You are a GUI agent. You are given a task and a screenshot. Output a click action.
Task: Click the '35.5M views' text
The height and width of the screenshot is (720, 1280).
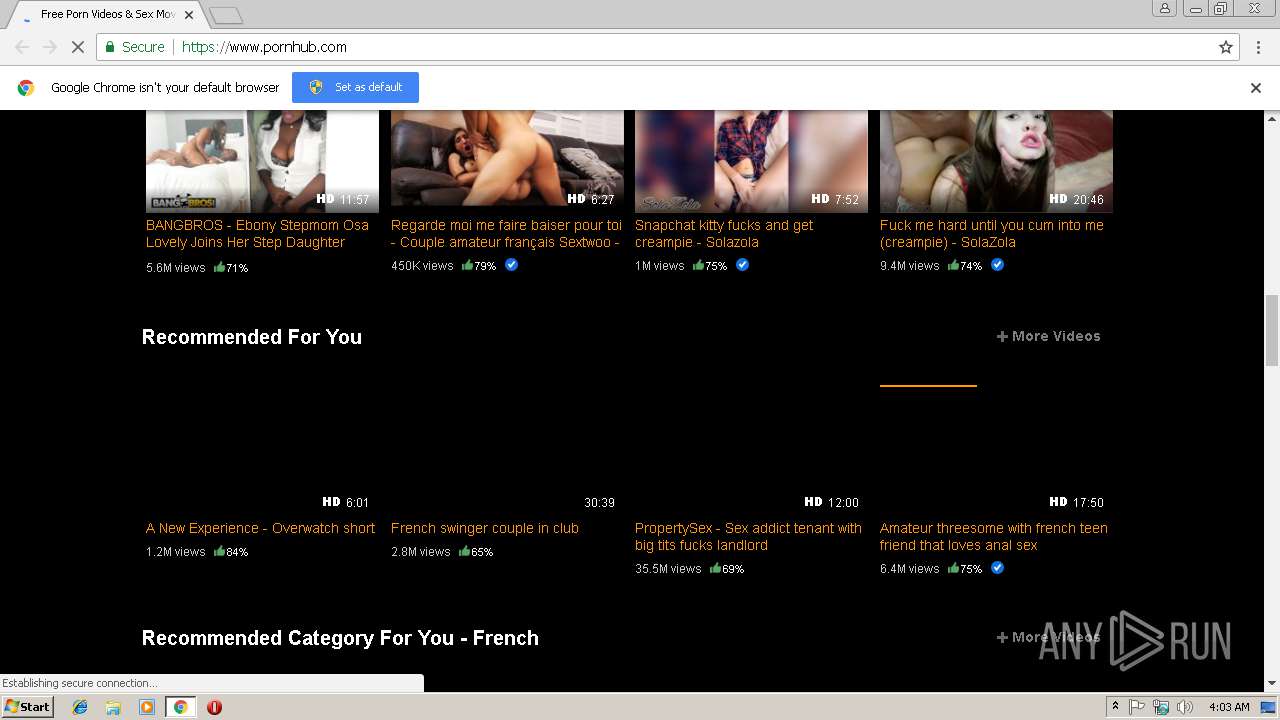pyautogui.click(x=668, y=568)
